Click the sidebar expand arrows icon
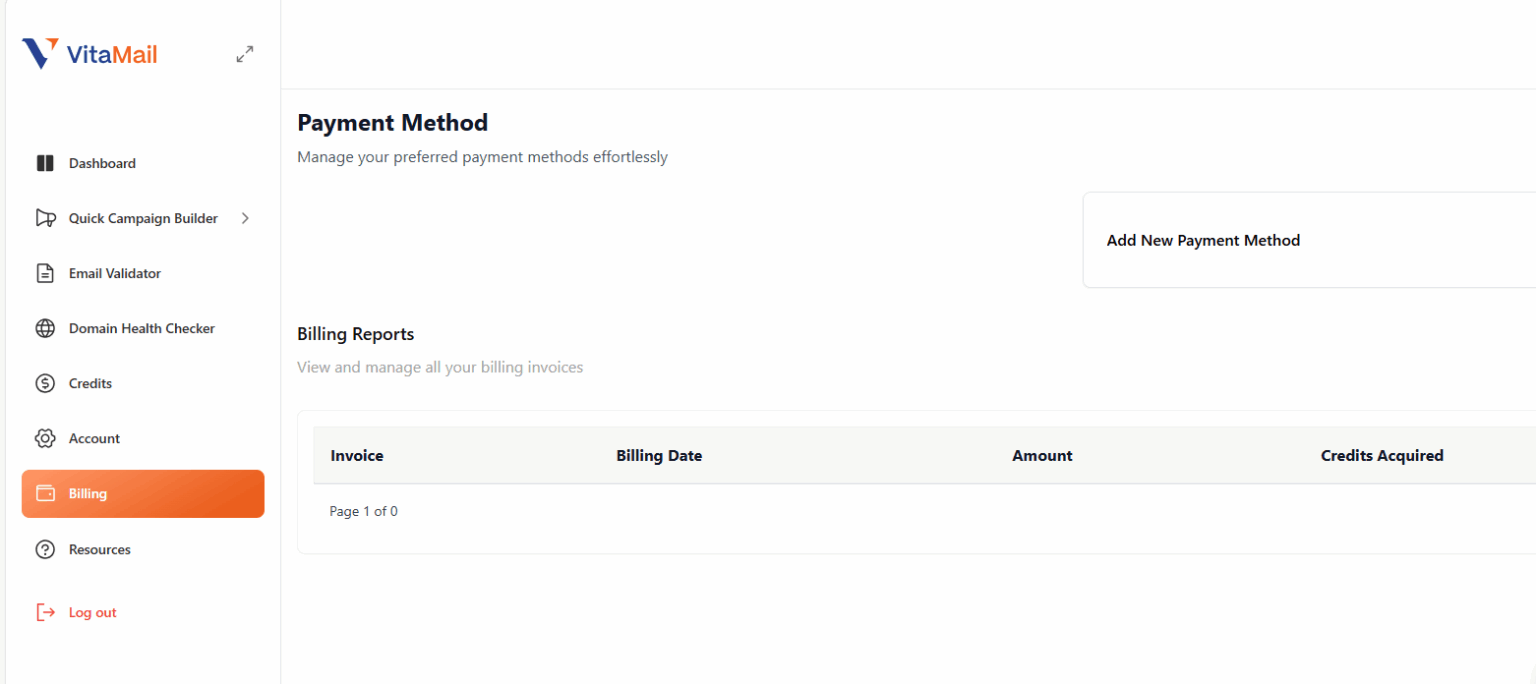The height and width of the screenshot is (684, 1536). click(x=245, y=54)
